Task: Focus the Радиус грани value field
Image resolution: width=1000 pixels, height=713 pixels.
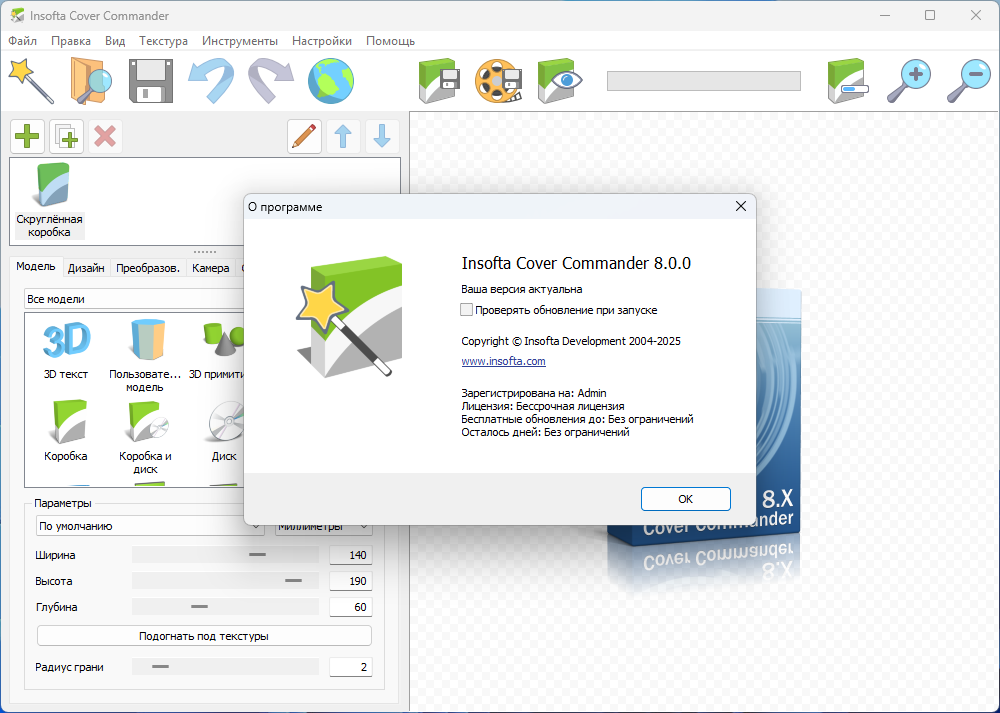Action: click(351, 667)
